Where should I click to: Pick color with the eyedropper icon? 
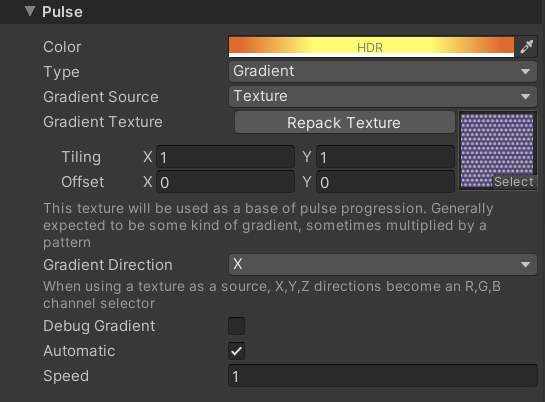tap(527, 47)
